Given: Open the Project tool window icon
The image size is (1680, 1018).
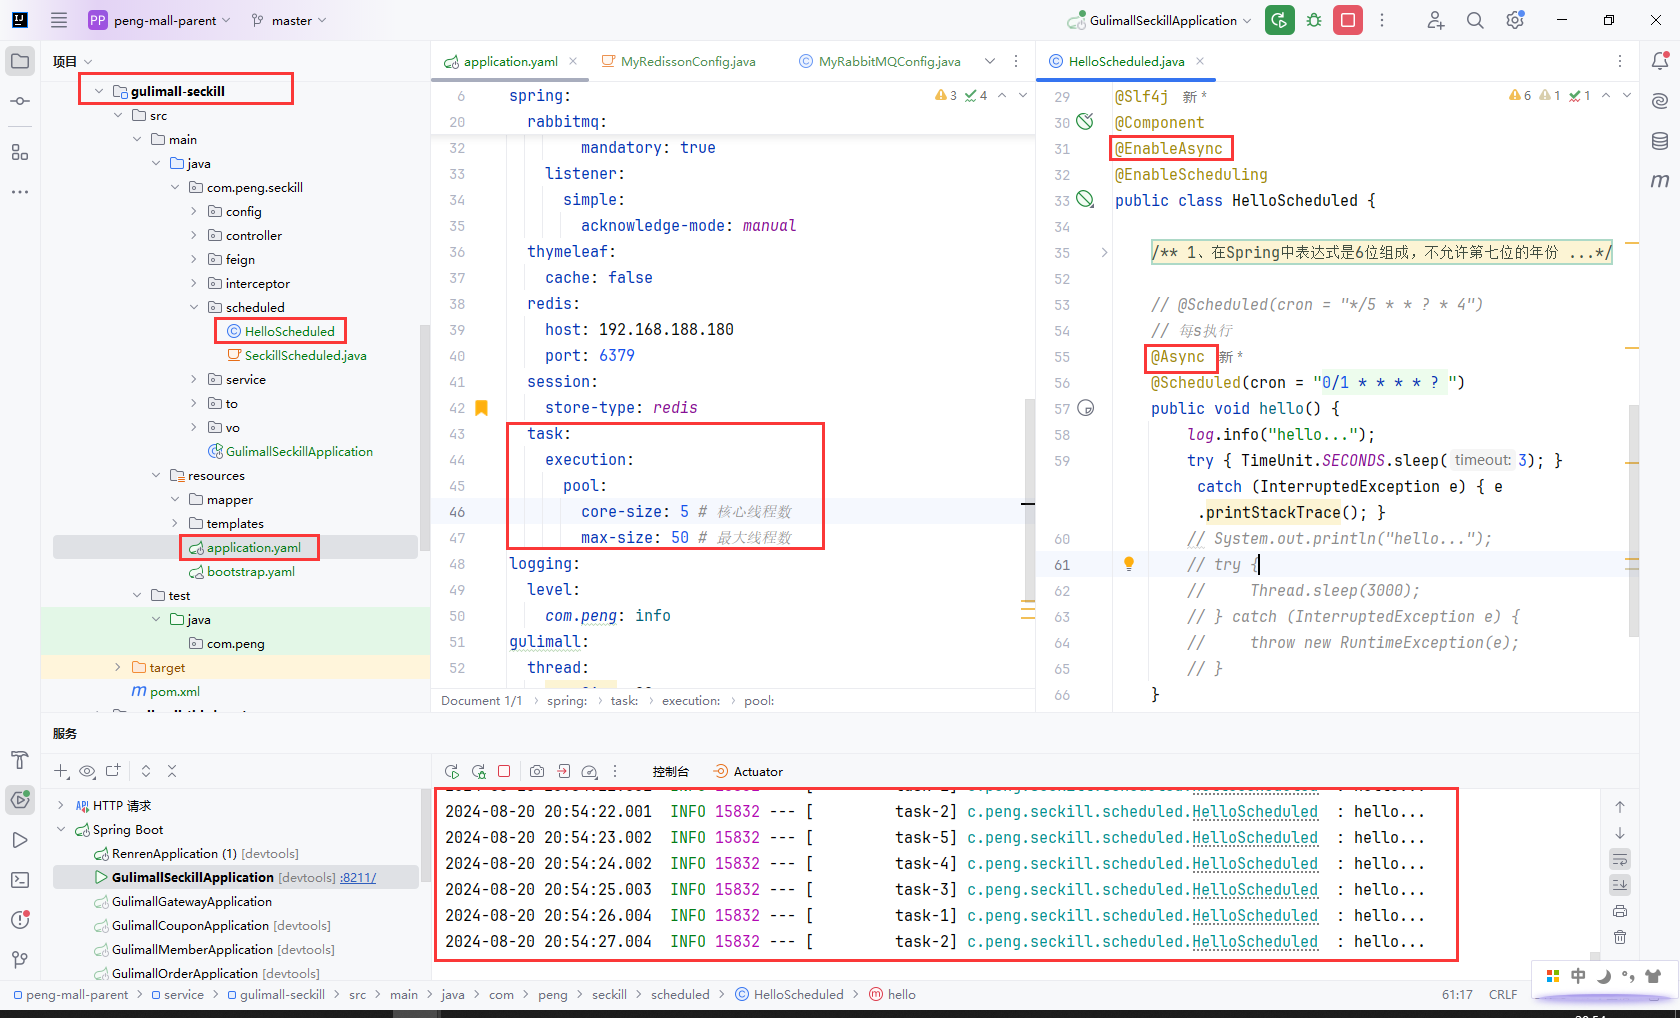Looking at the screenshot, I should (20, 61).
